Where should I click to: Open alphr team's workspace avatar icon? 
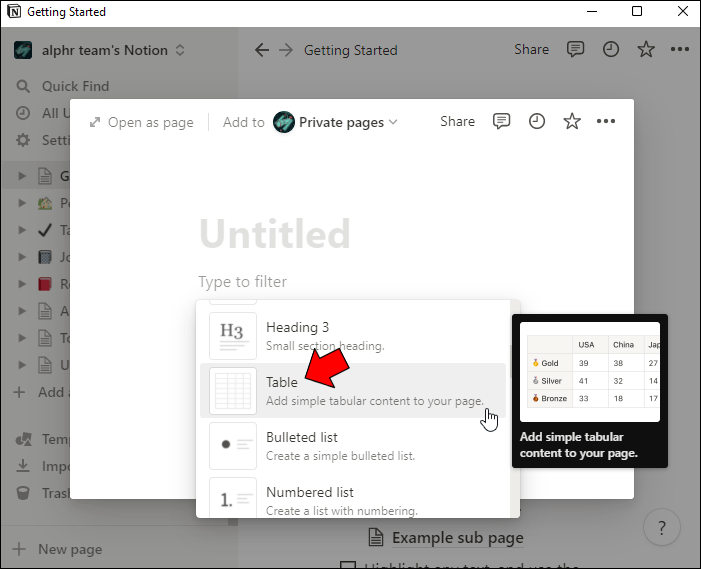pos(23,50)
